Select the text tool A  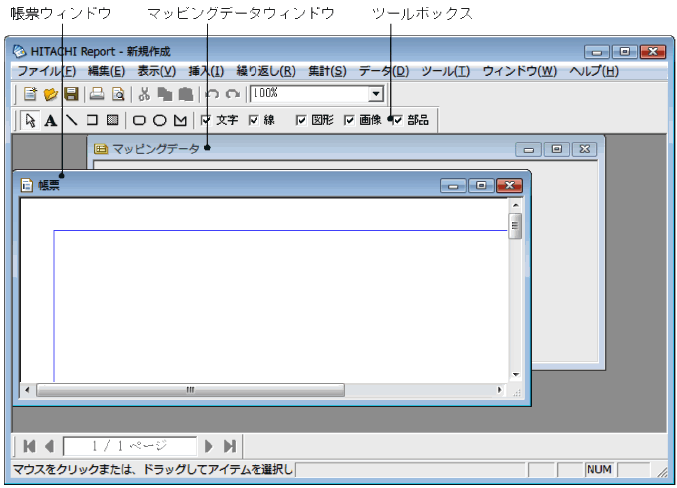[x=51, y=120]
